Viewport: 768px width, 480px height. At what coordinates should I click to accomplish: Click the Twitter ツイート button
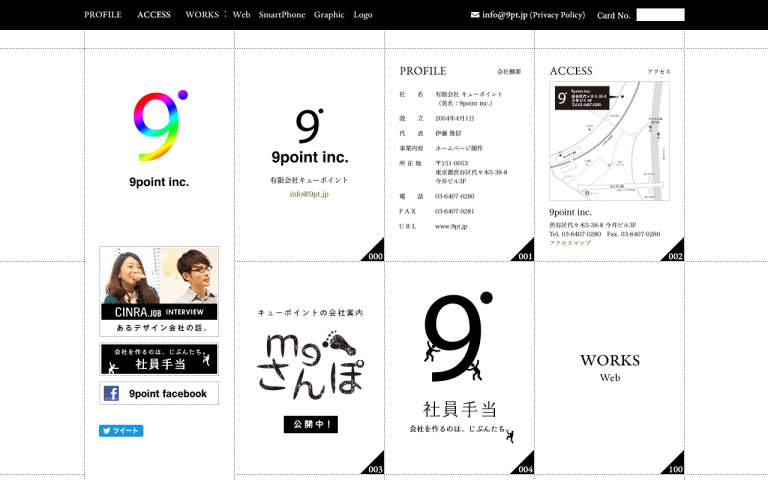point(121,431)
